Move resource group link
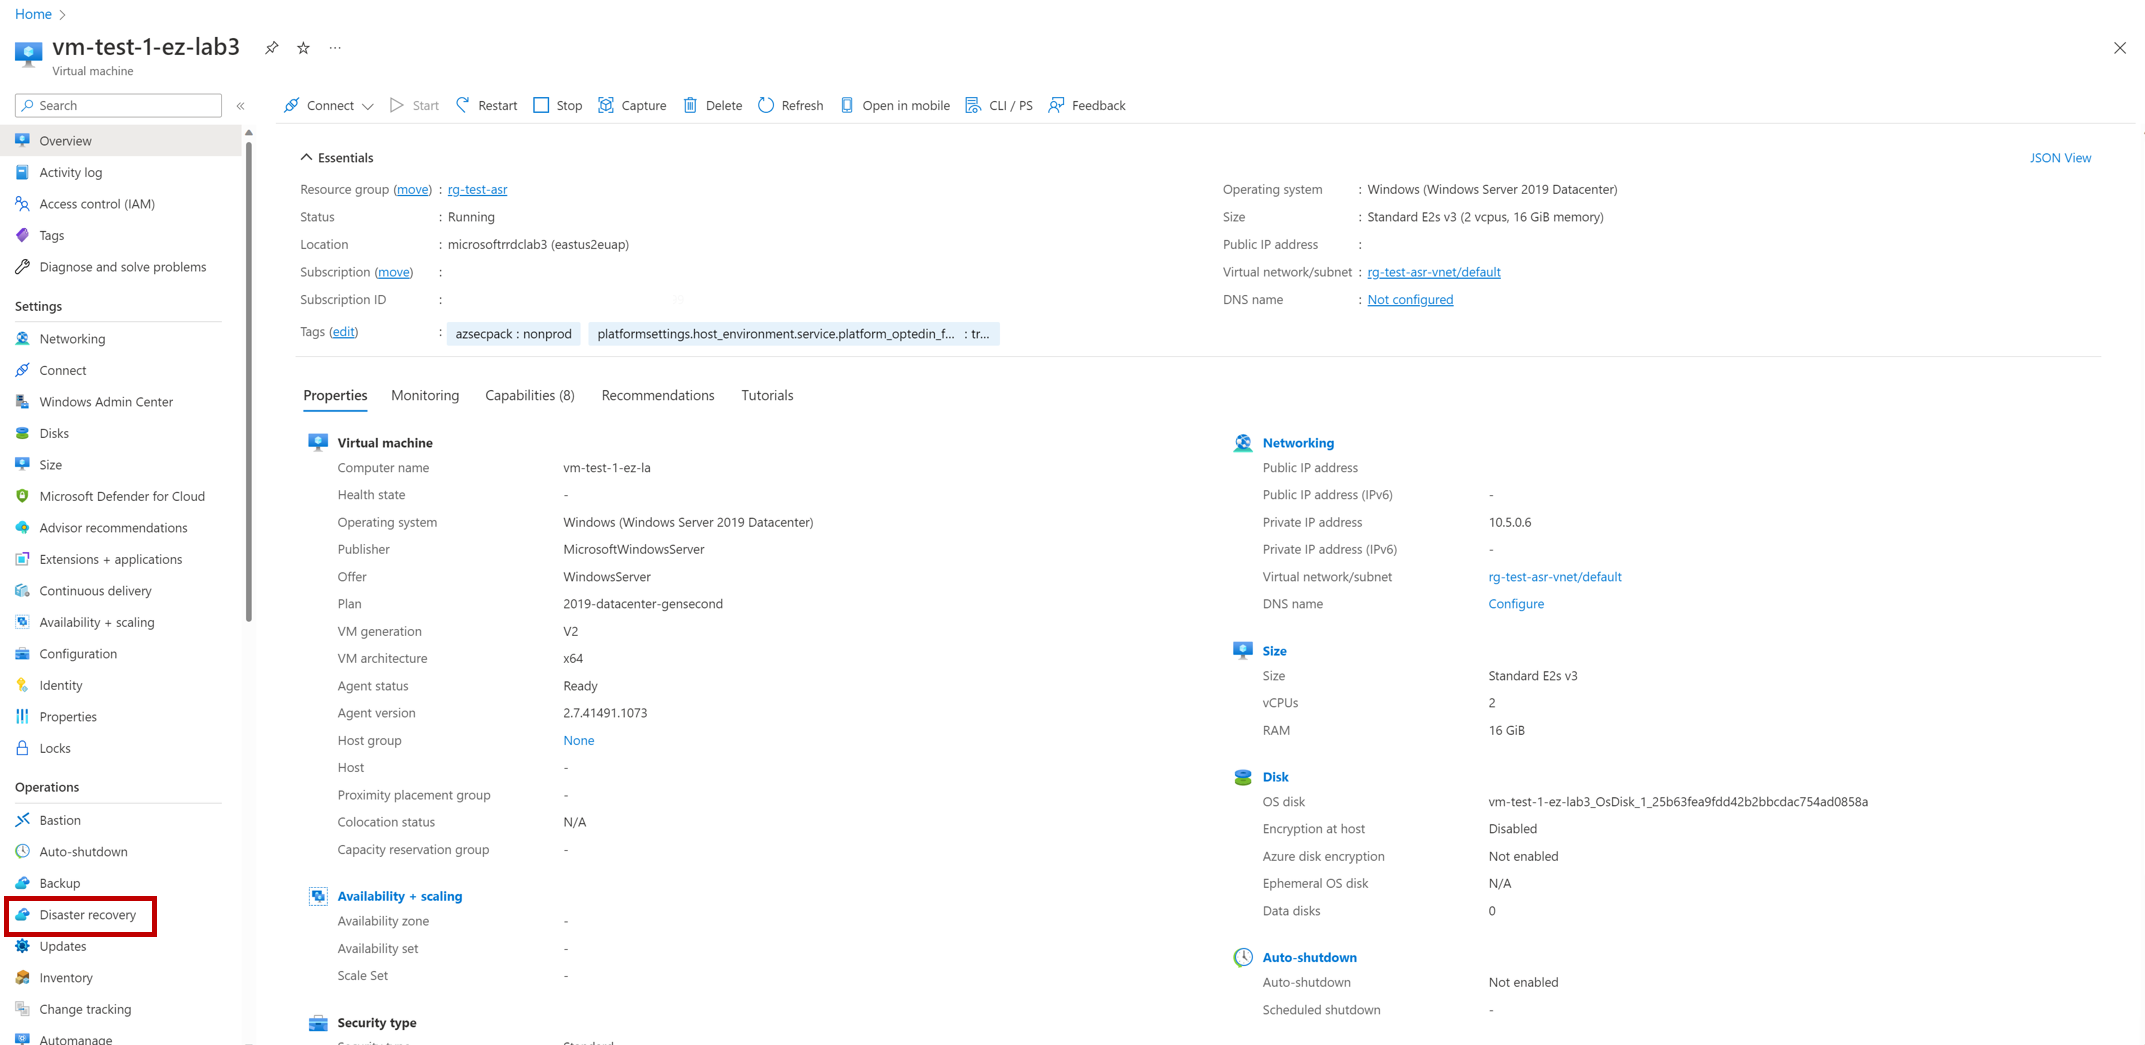The width and height of the screenshot is (2145, 1045). click(x=412, y=189)
